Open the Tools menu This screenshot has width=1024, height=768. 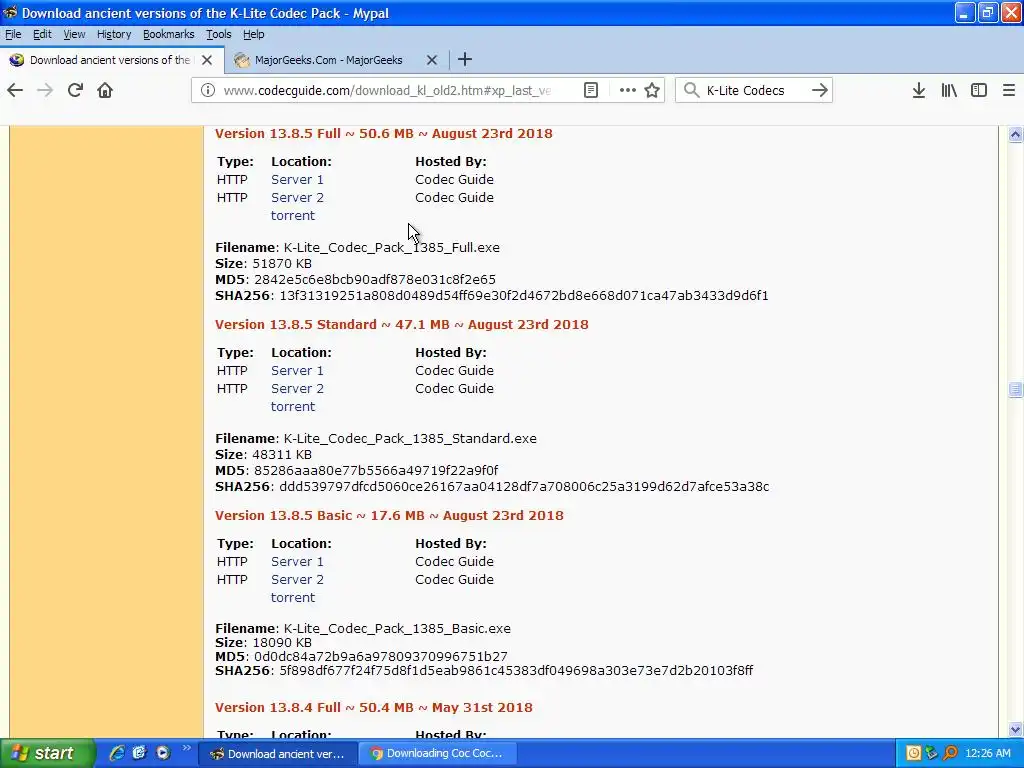pos(219,34)
